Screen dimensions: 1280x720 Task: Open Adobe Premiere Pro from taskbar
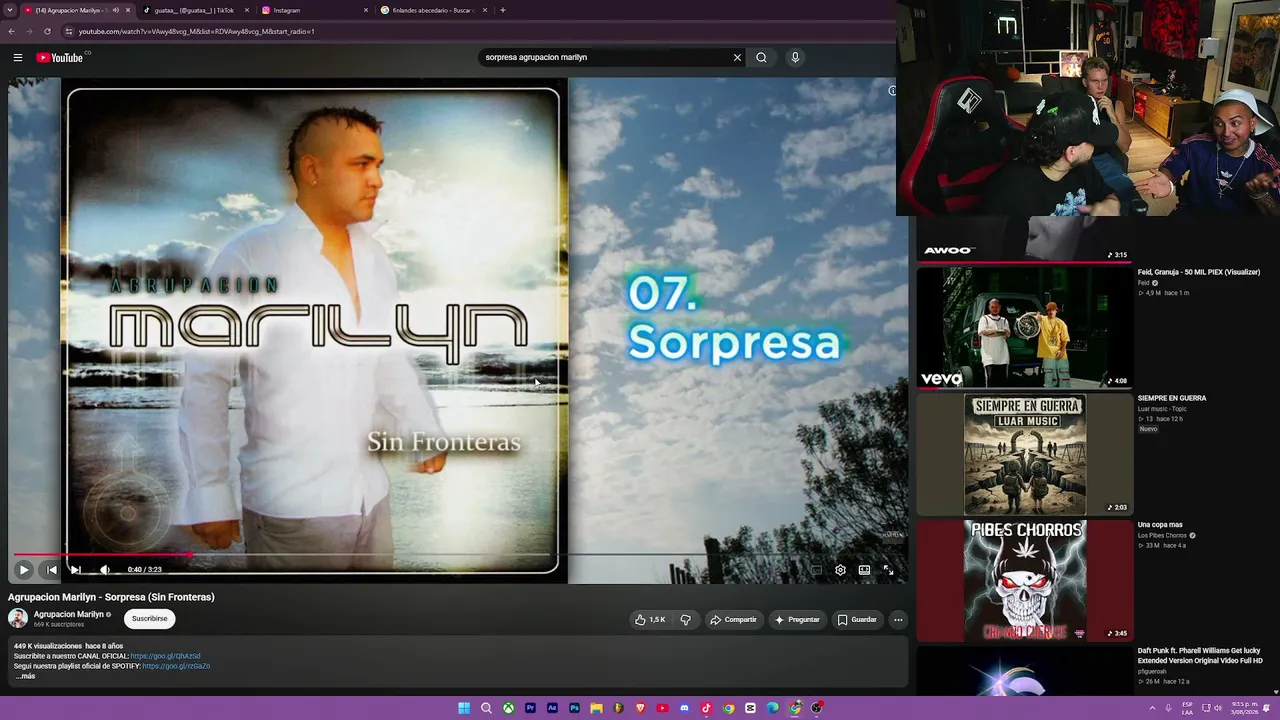point(530,708)
